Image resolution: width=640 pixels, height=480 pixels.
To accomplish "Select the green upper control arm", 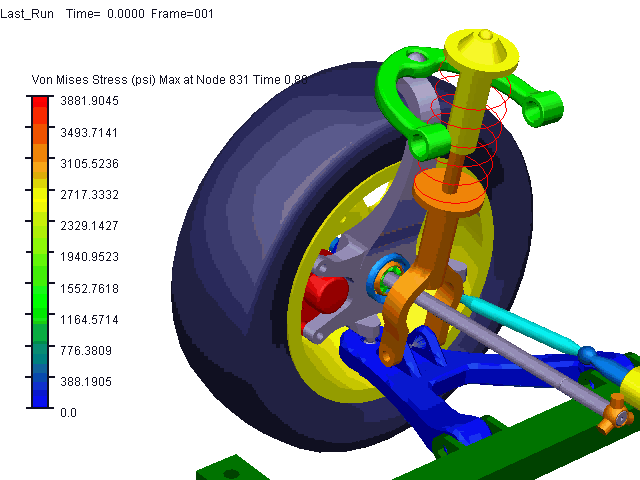I will [400, 90].
